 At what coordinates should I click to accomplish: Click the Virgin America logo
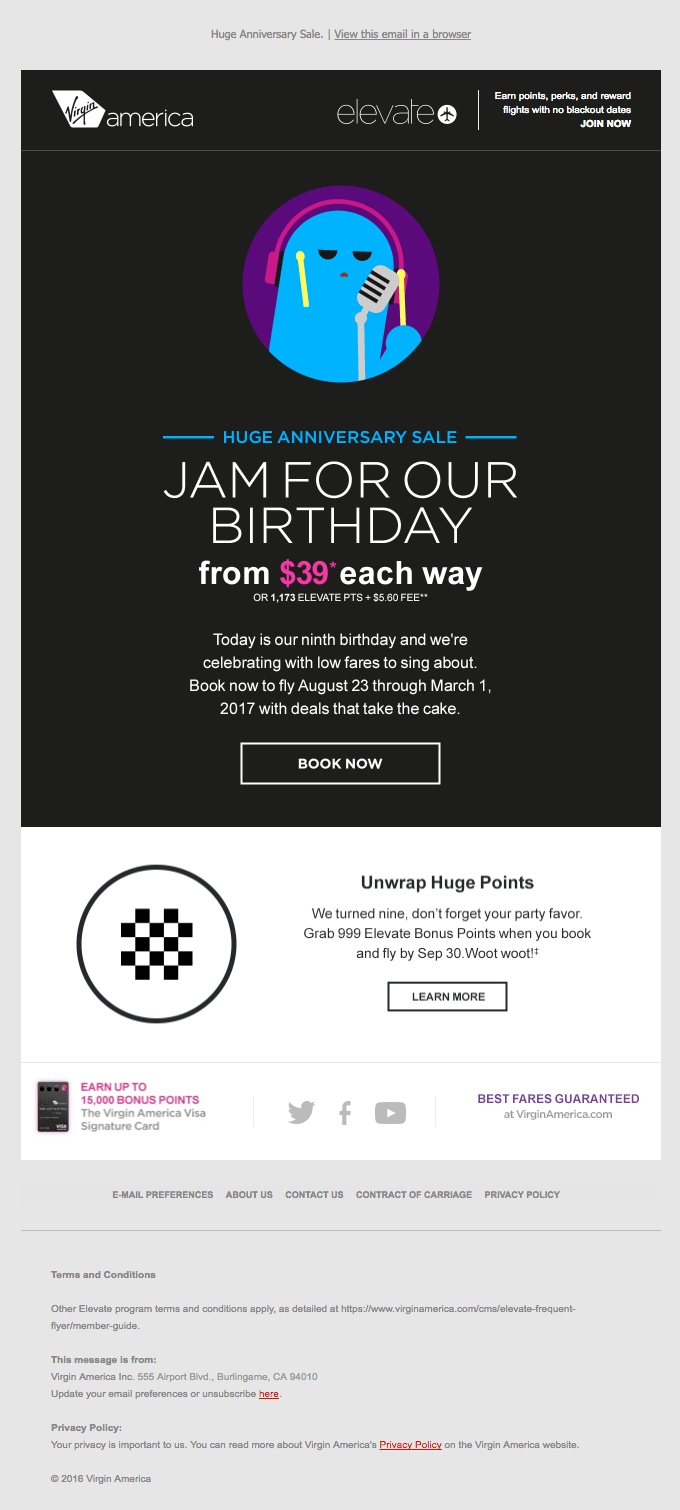tap(122, 111)
